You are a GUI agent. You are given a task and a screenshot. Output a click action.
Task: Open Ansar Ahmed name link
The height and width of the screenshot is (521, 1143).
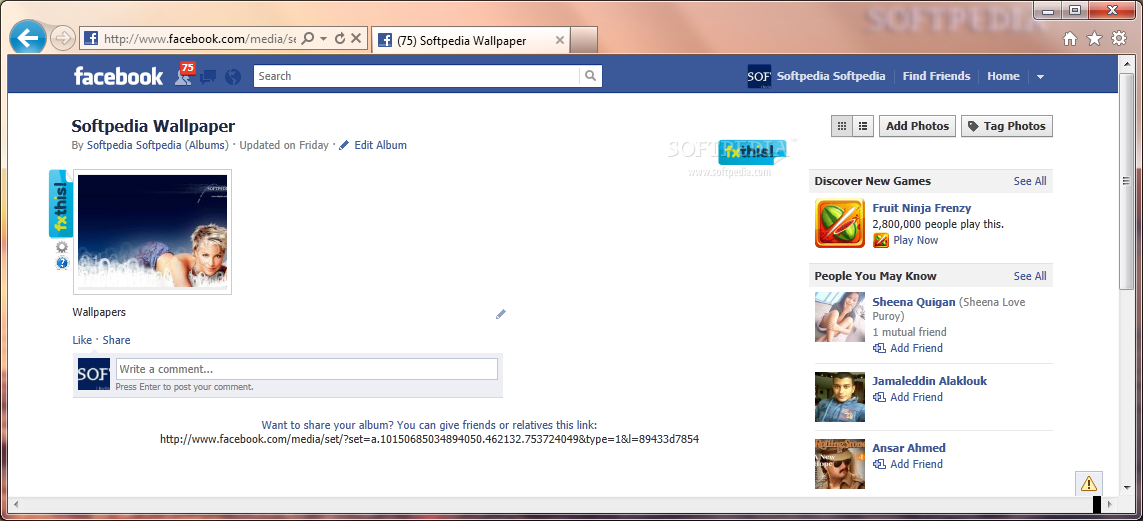[x=909, y=448]
